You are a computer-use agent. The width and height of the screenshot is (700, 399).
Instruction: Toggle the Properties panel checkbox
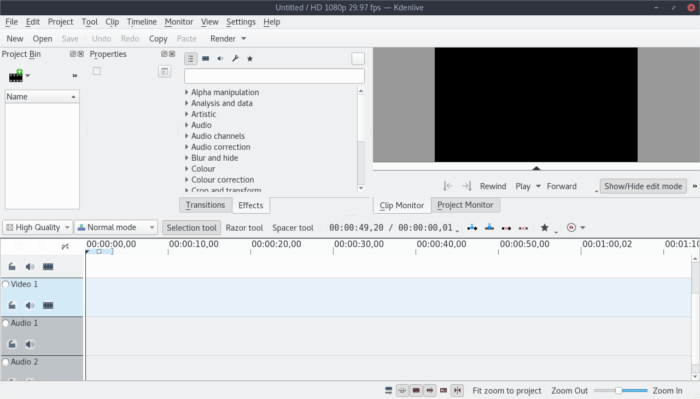click(97, 71)
